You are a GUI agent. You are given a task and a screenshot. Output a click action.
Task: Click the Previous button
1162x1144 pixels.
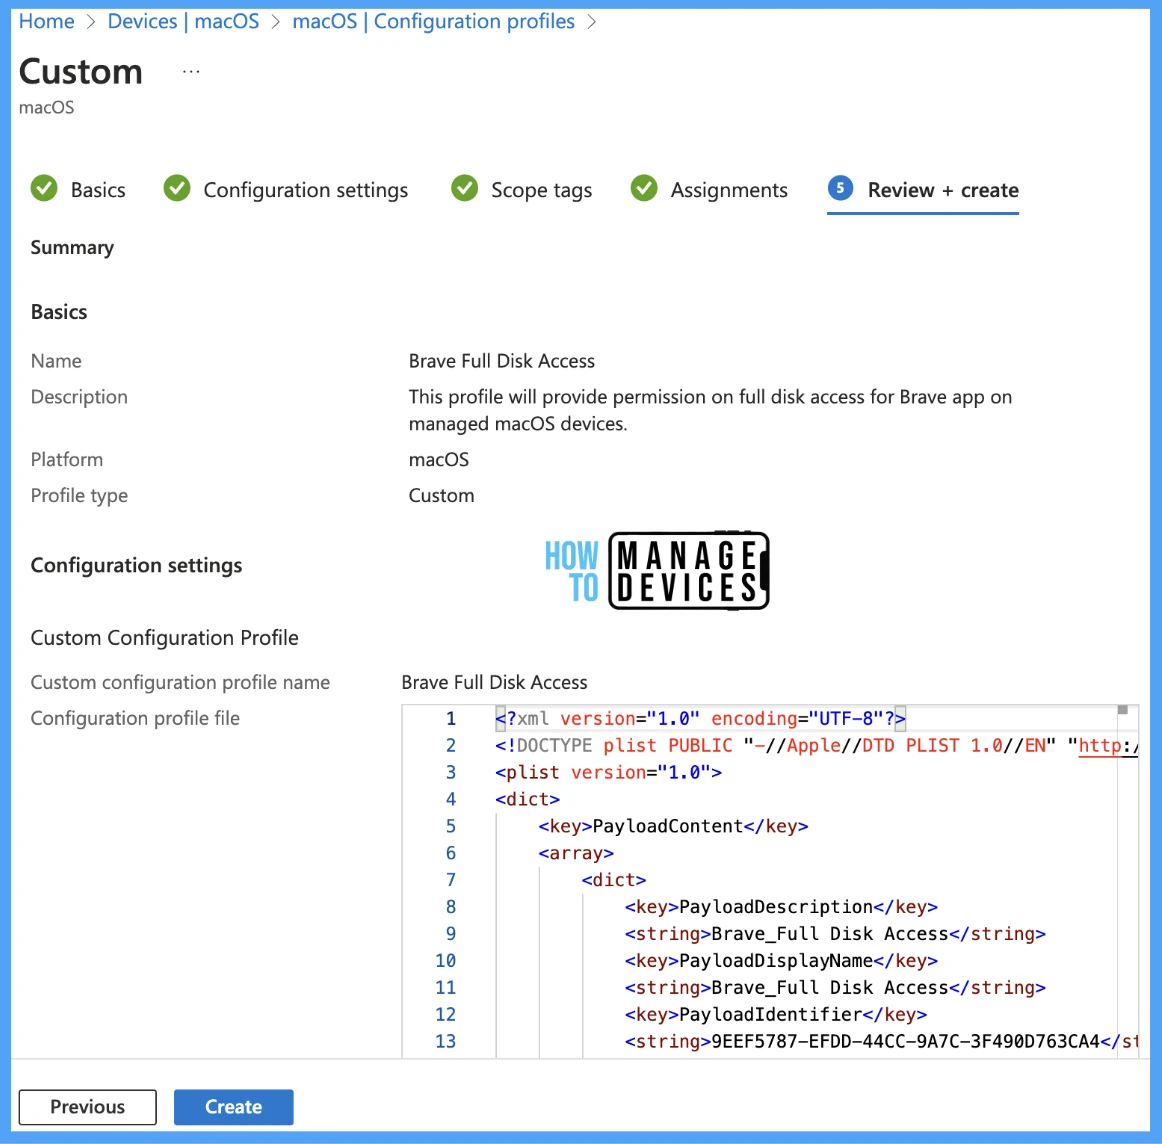pos(87,1107)
